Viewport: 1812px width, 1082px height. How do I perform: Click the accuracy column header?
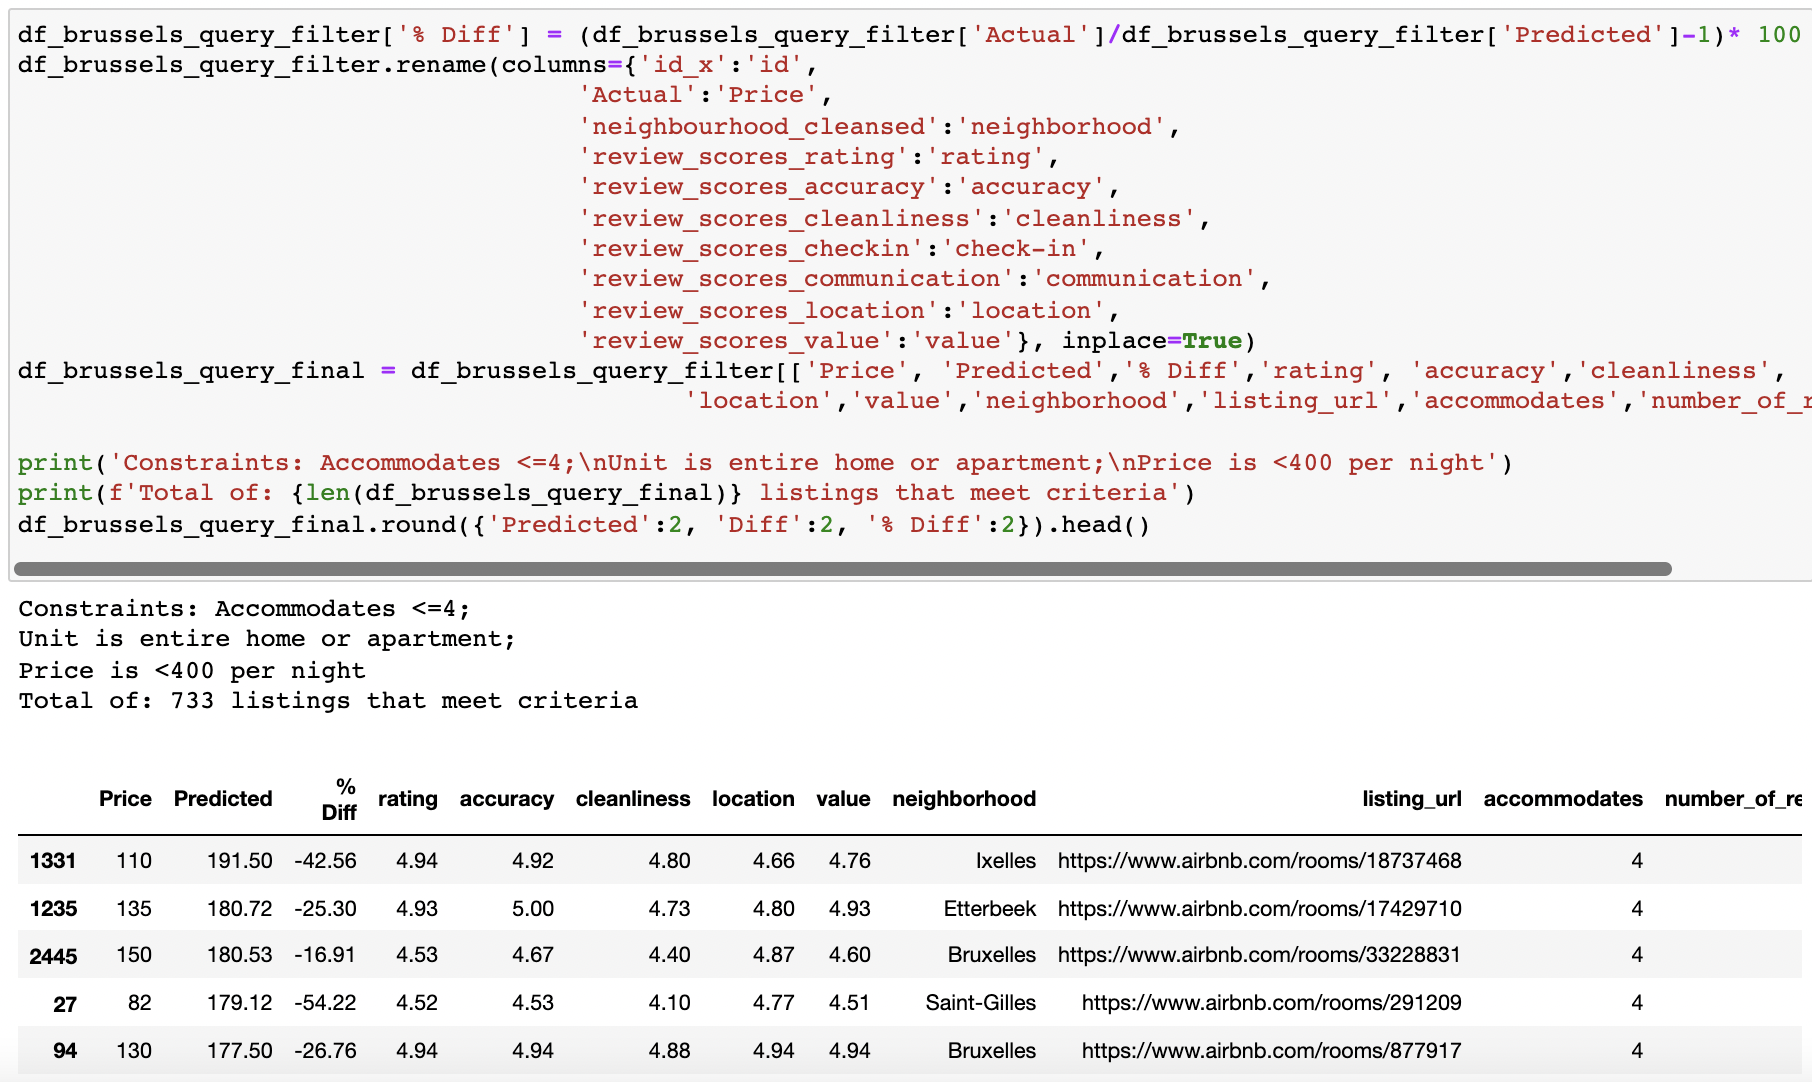(507, 799)
